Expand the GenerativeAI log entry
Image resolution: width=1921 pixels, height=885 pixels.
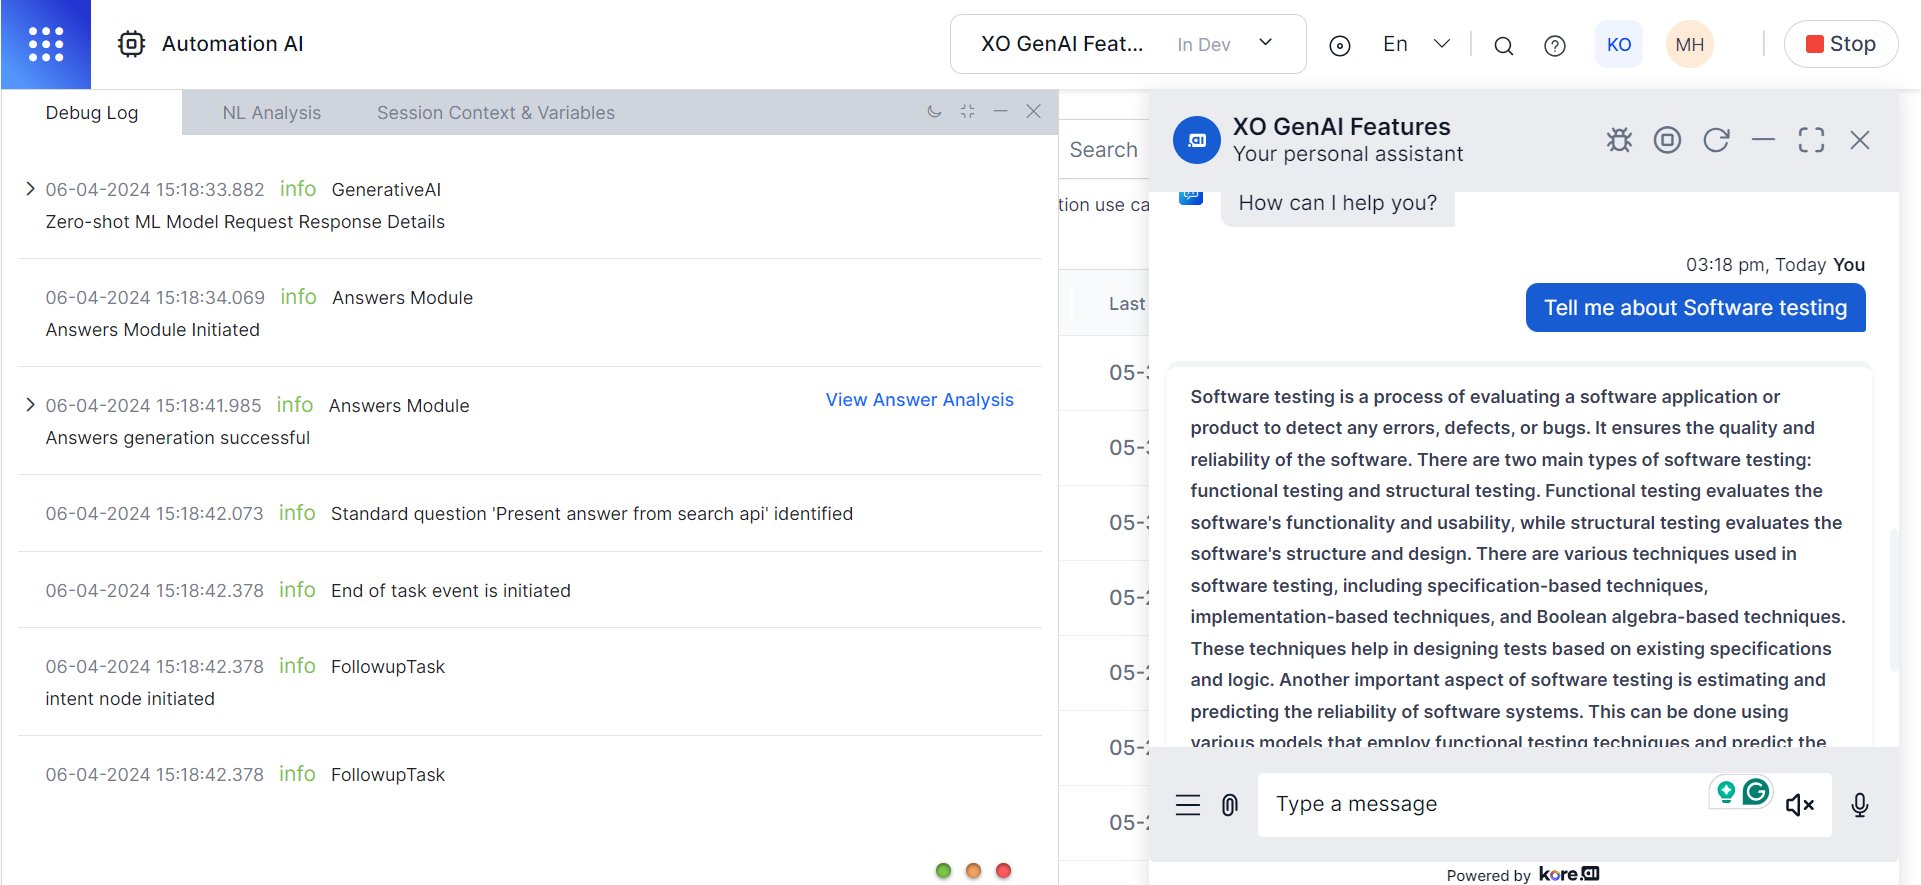point(30,189)
